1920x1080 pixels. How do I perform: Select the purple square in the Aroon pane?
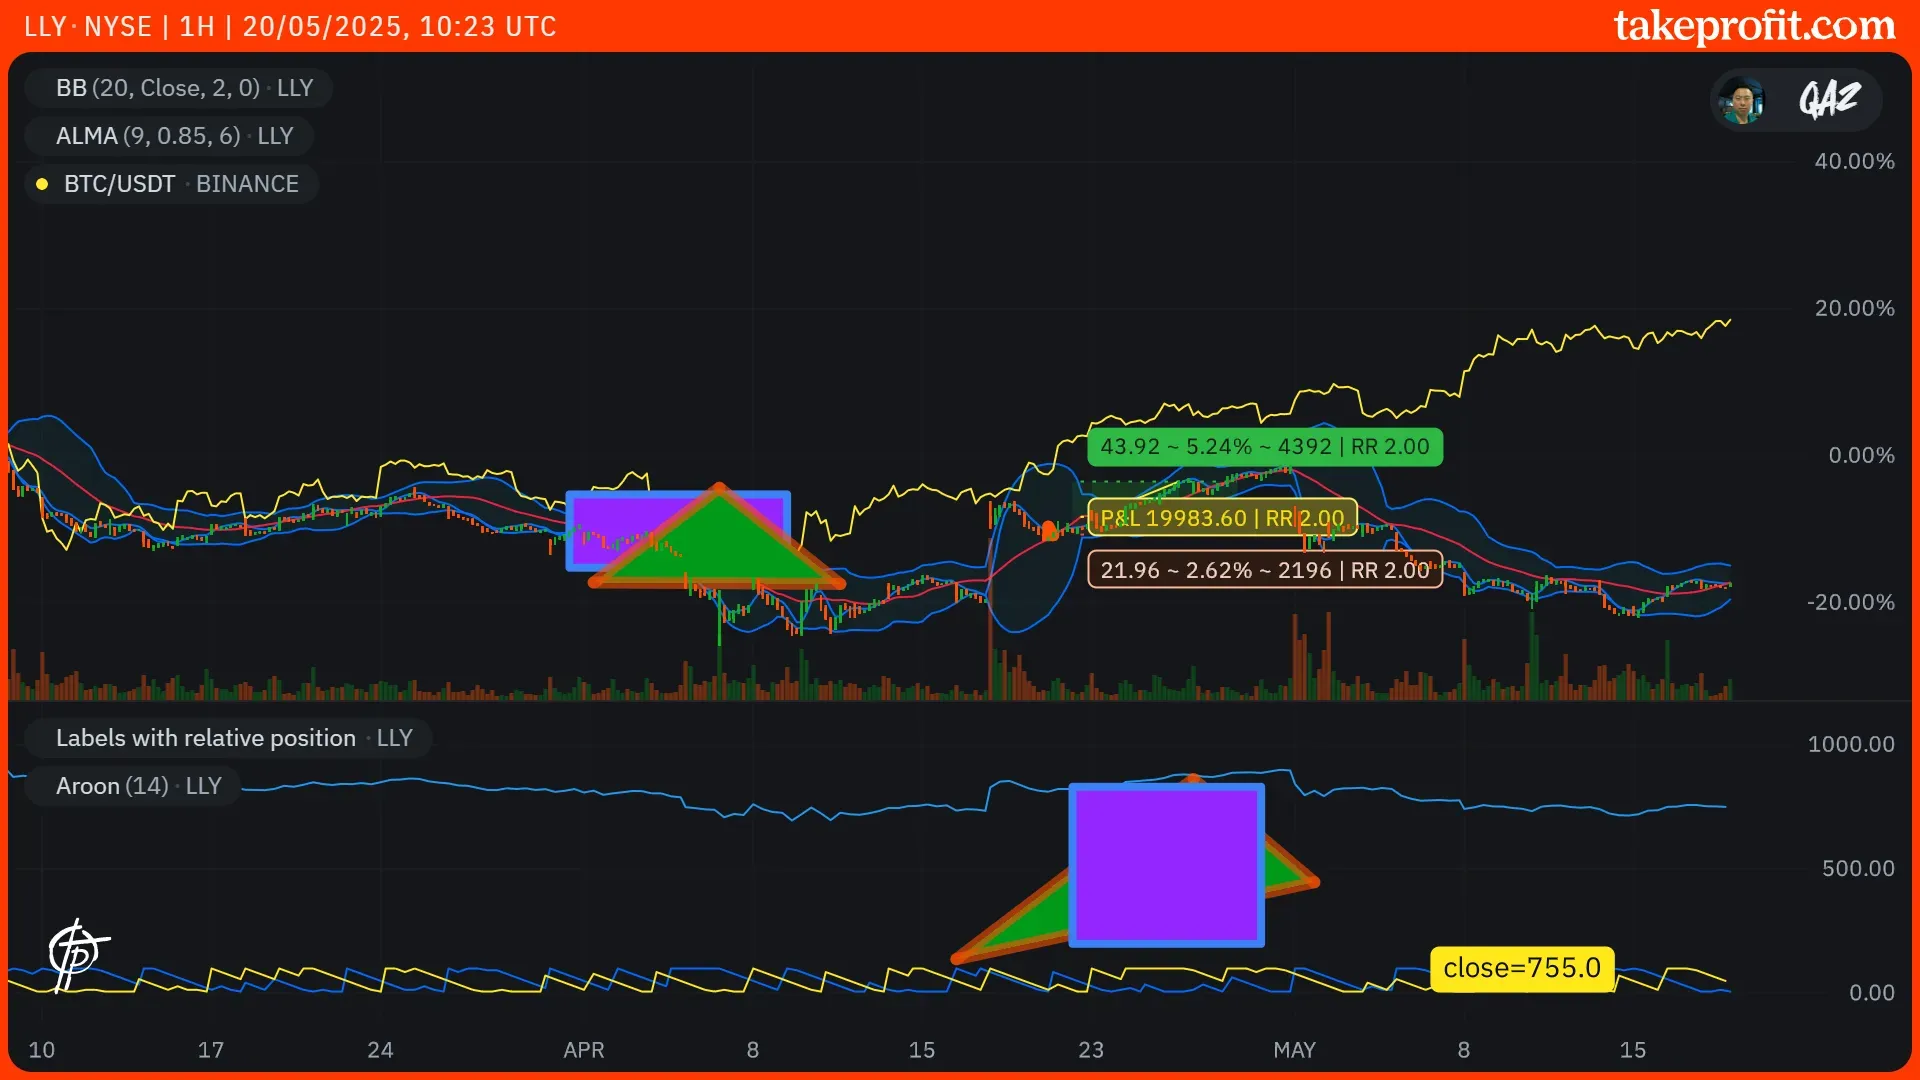pyautogui.click(x=1166, y=866)
